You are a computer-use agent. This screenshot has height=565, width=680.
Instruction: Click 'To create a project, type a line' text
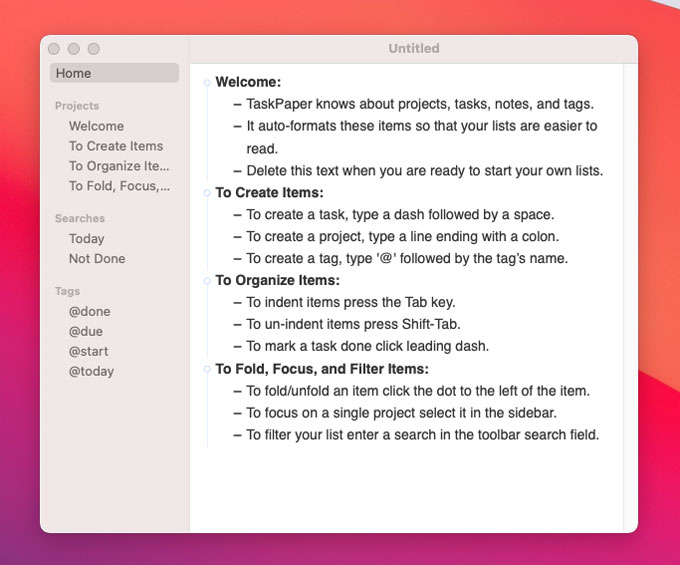pos(402,236)
